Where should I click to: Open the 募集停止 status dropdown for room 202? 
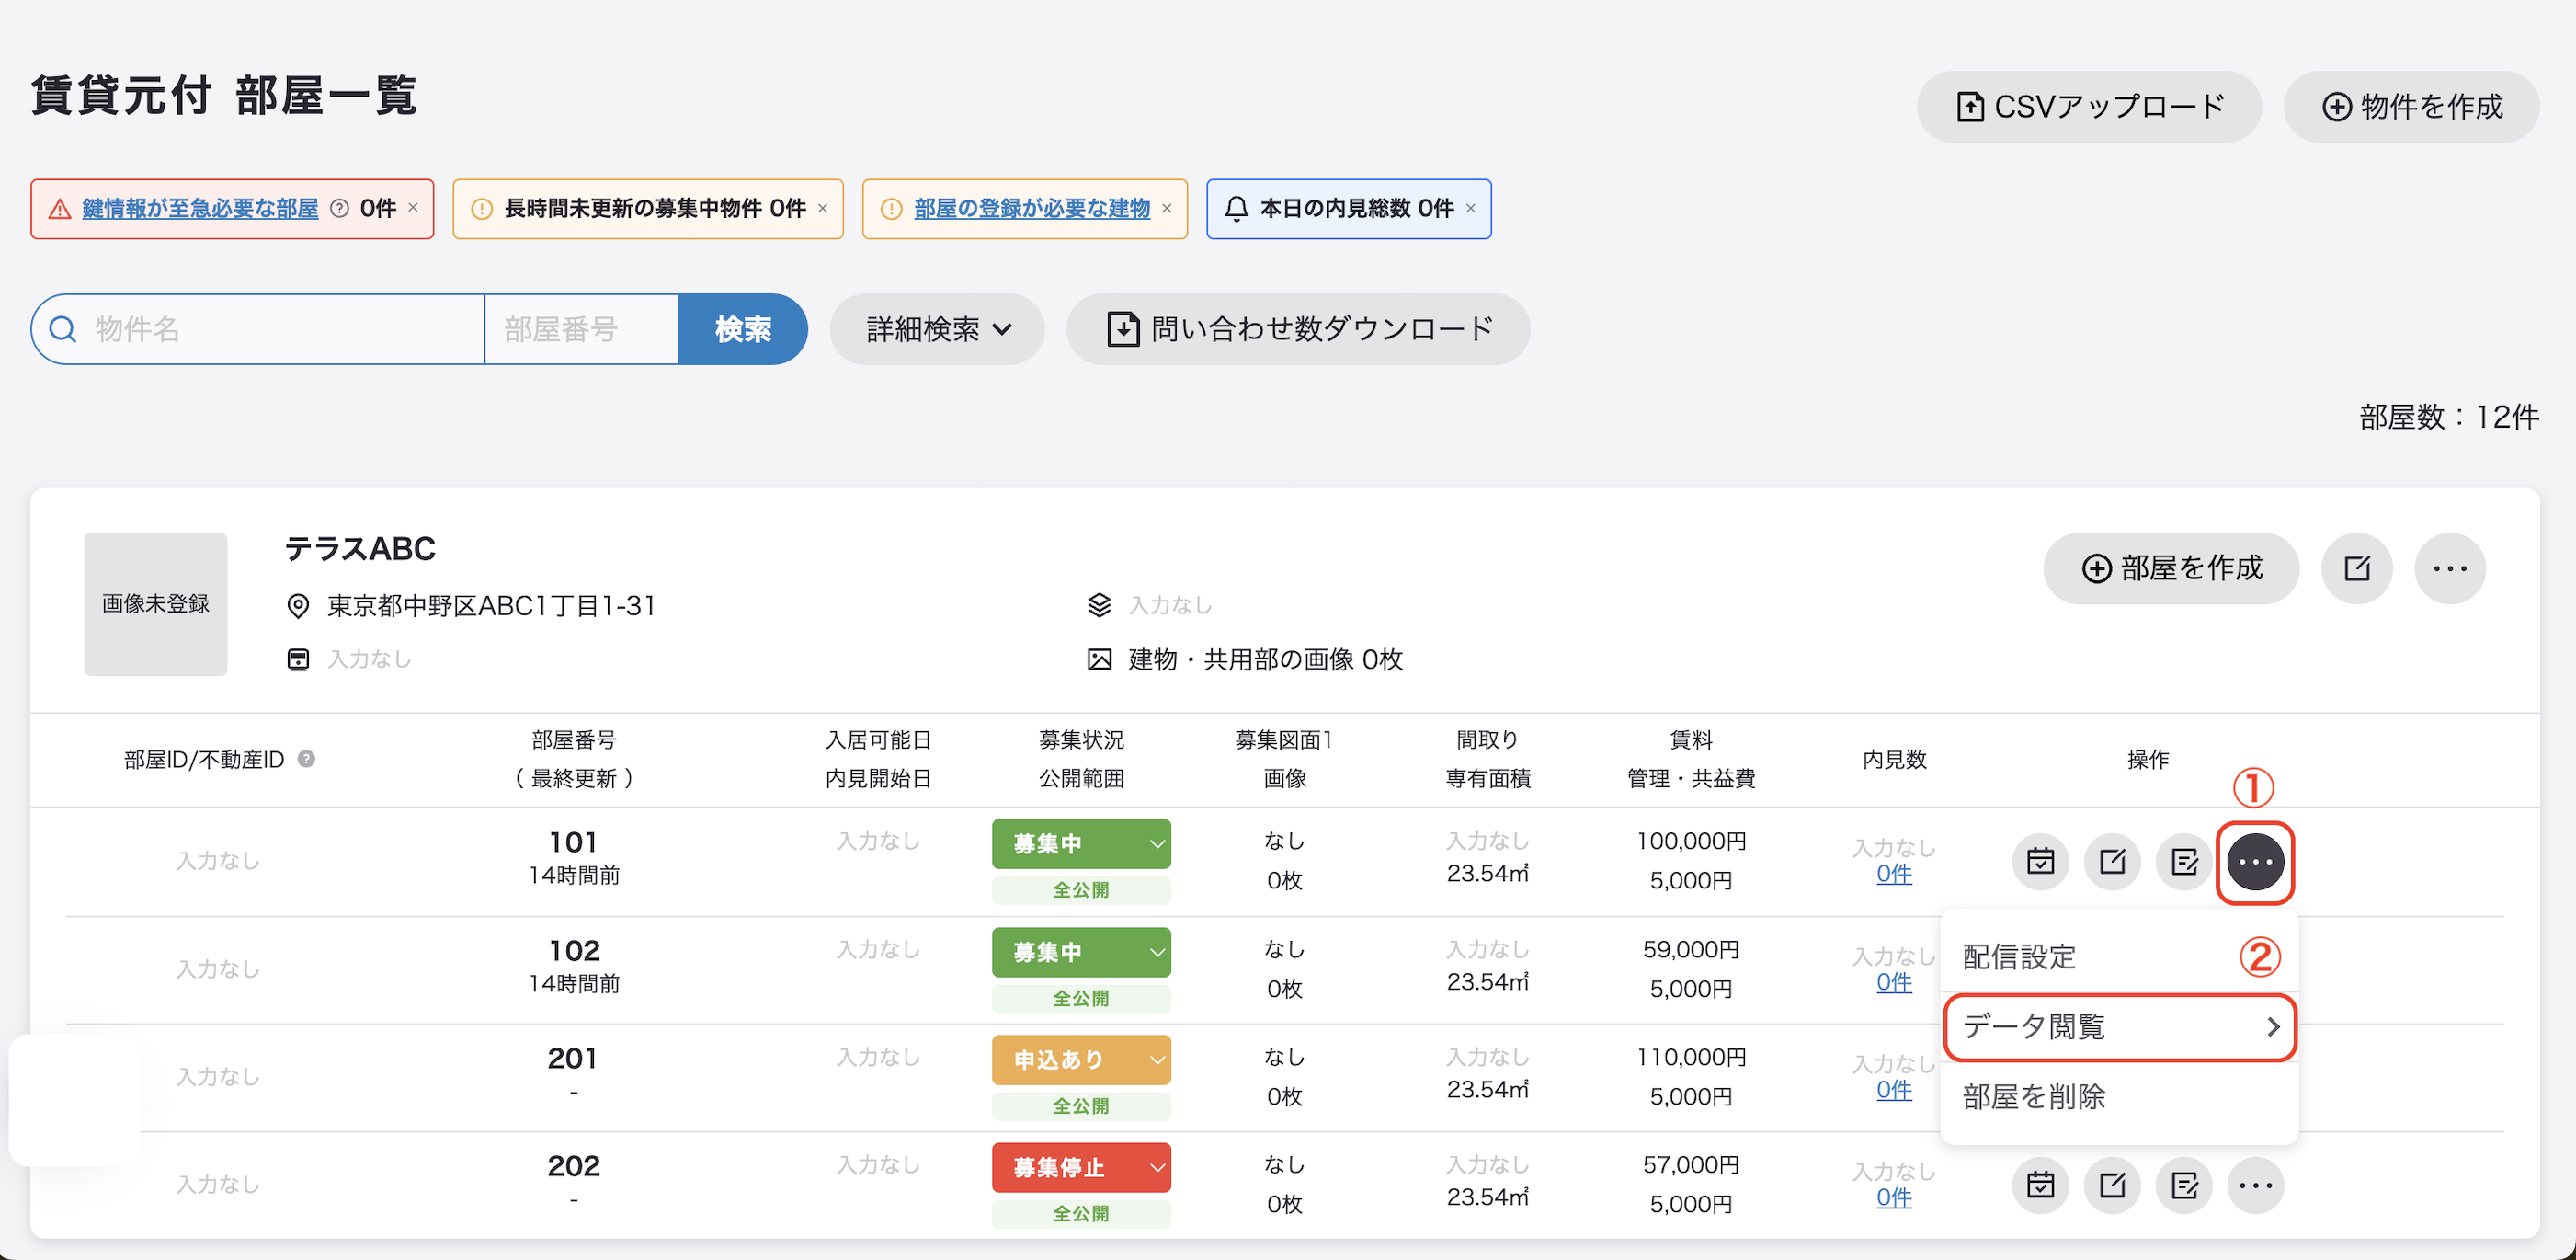(x=1081, y=1168)
